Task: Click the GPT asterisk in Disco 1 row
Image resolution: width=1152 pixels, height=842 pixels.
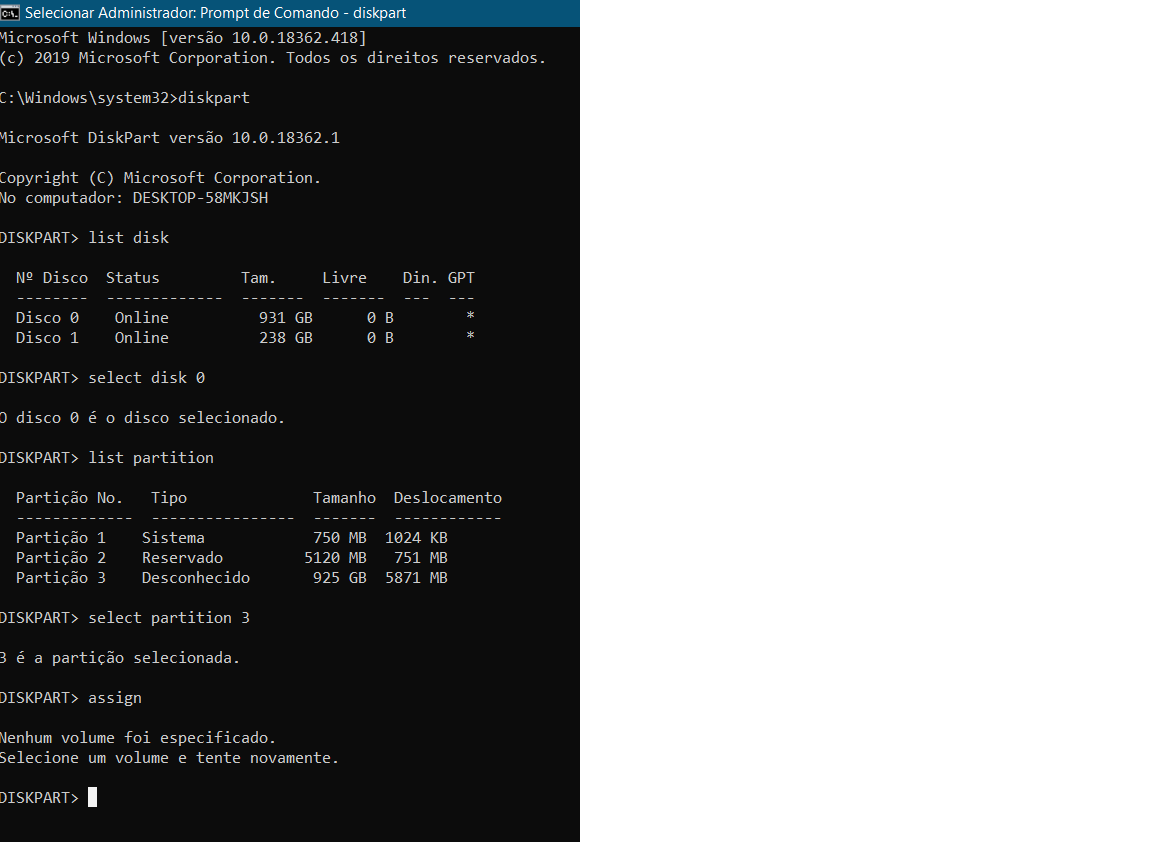Action: coord(470,336)
